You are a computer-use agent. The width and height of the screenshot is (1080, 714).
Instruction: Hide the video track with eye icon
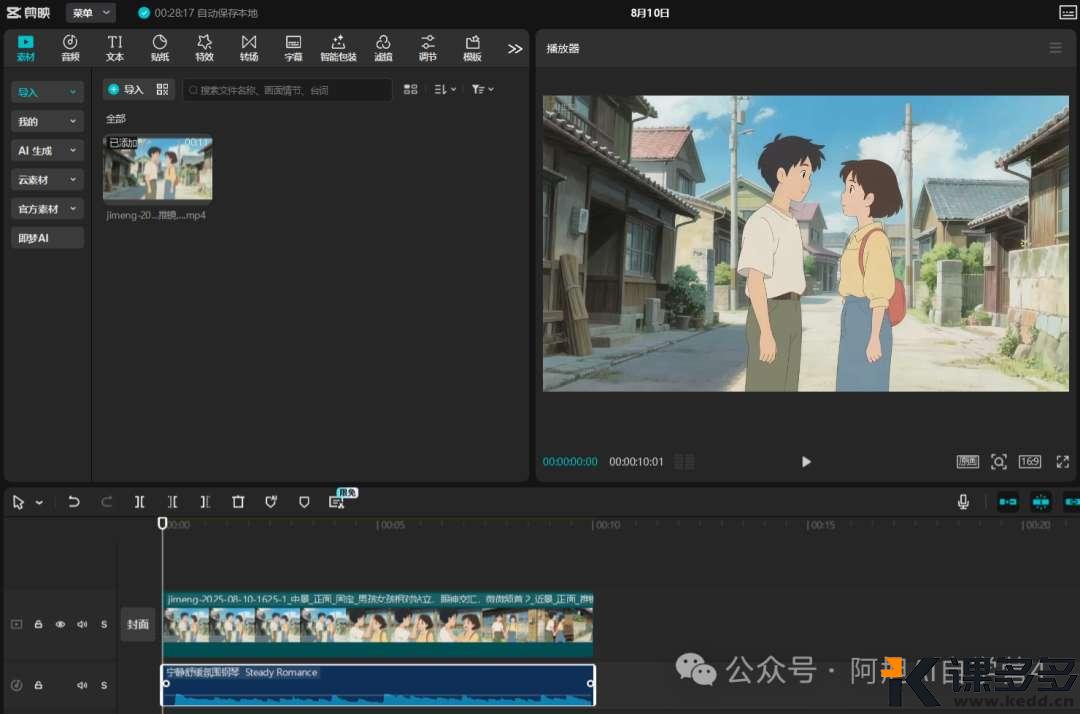coord(60,624)
